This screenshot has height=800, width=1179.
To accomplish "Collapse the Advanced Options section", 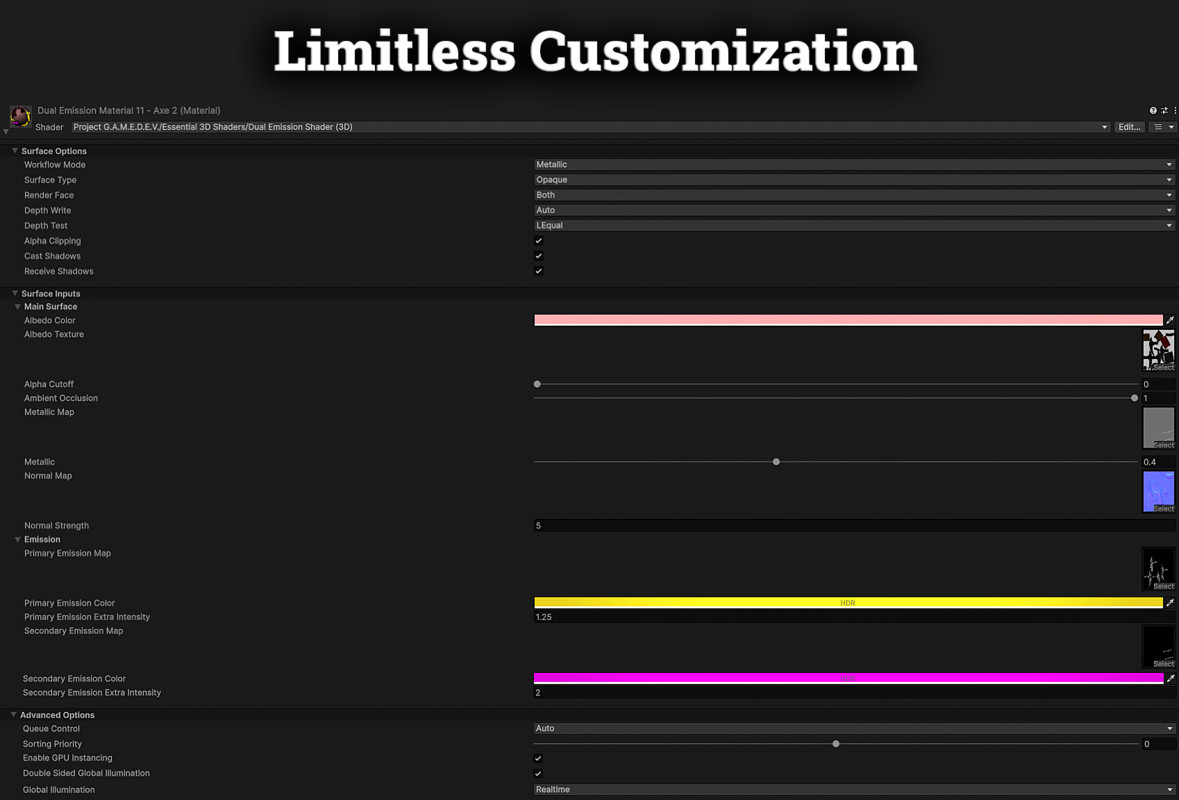I will [14, 714].
